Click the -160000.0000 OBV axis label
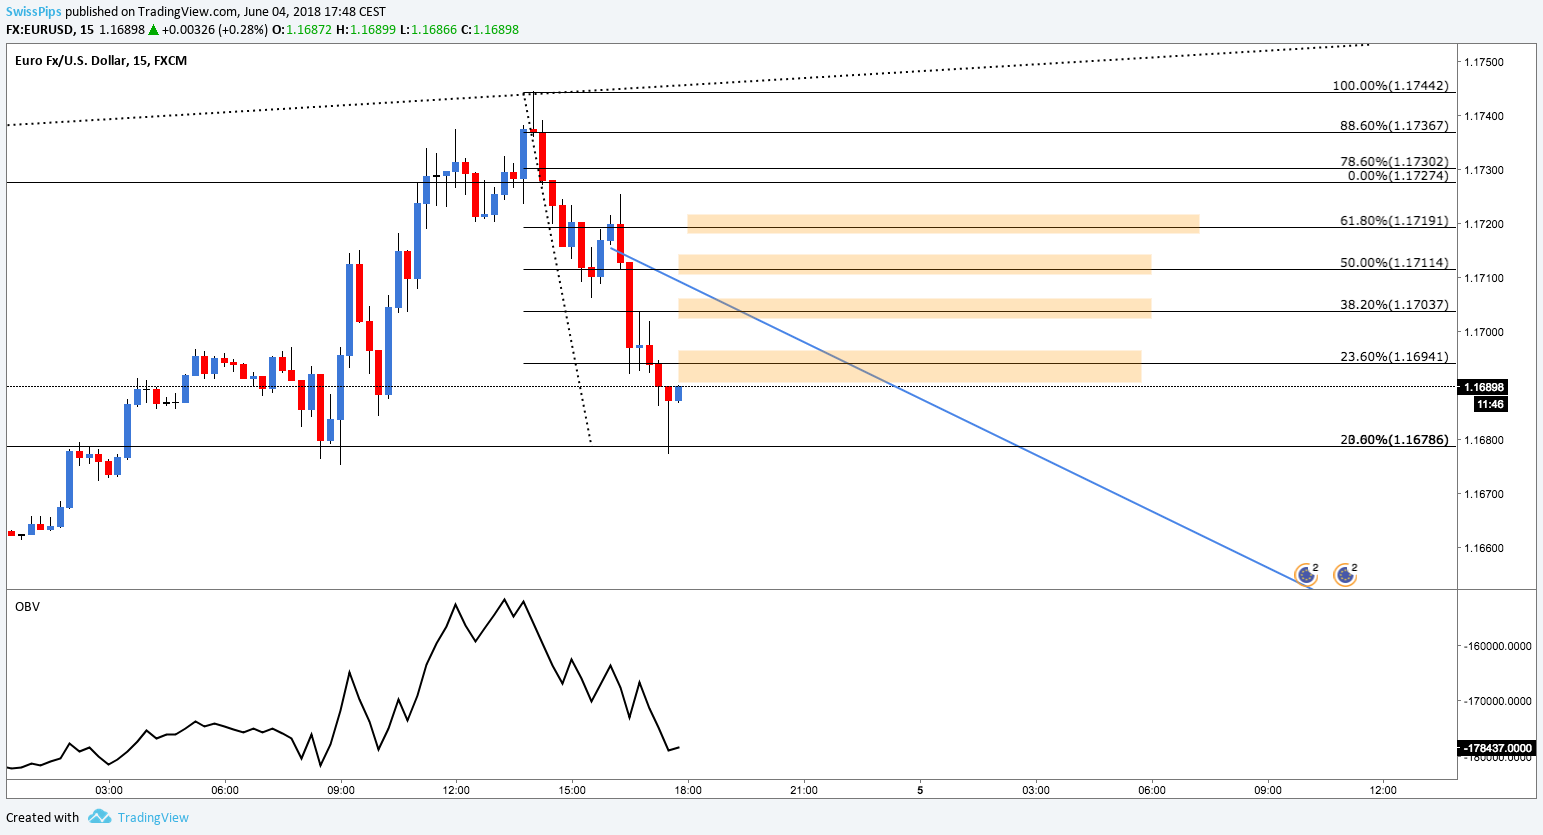Screen dimensions: 1543x835 pos(1498,646)
